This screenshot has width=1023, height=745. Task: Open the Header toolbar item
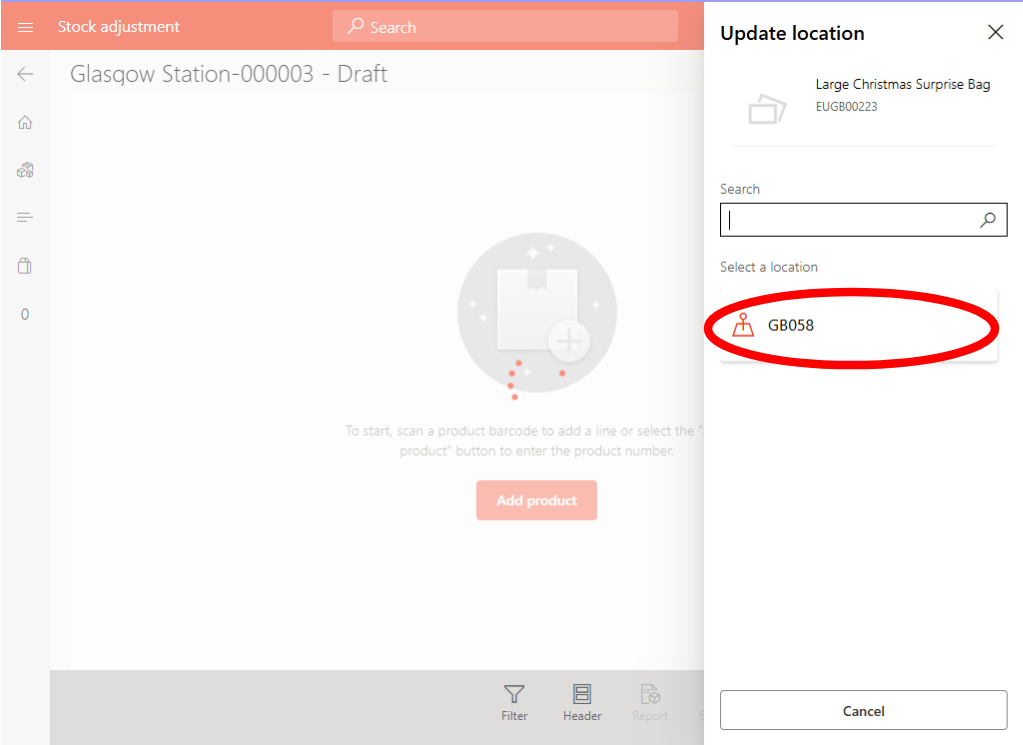coord(582,702)
